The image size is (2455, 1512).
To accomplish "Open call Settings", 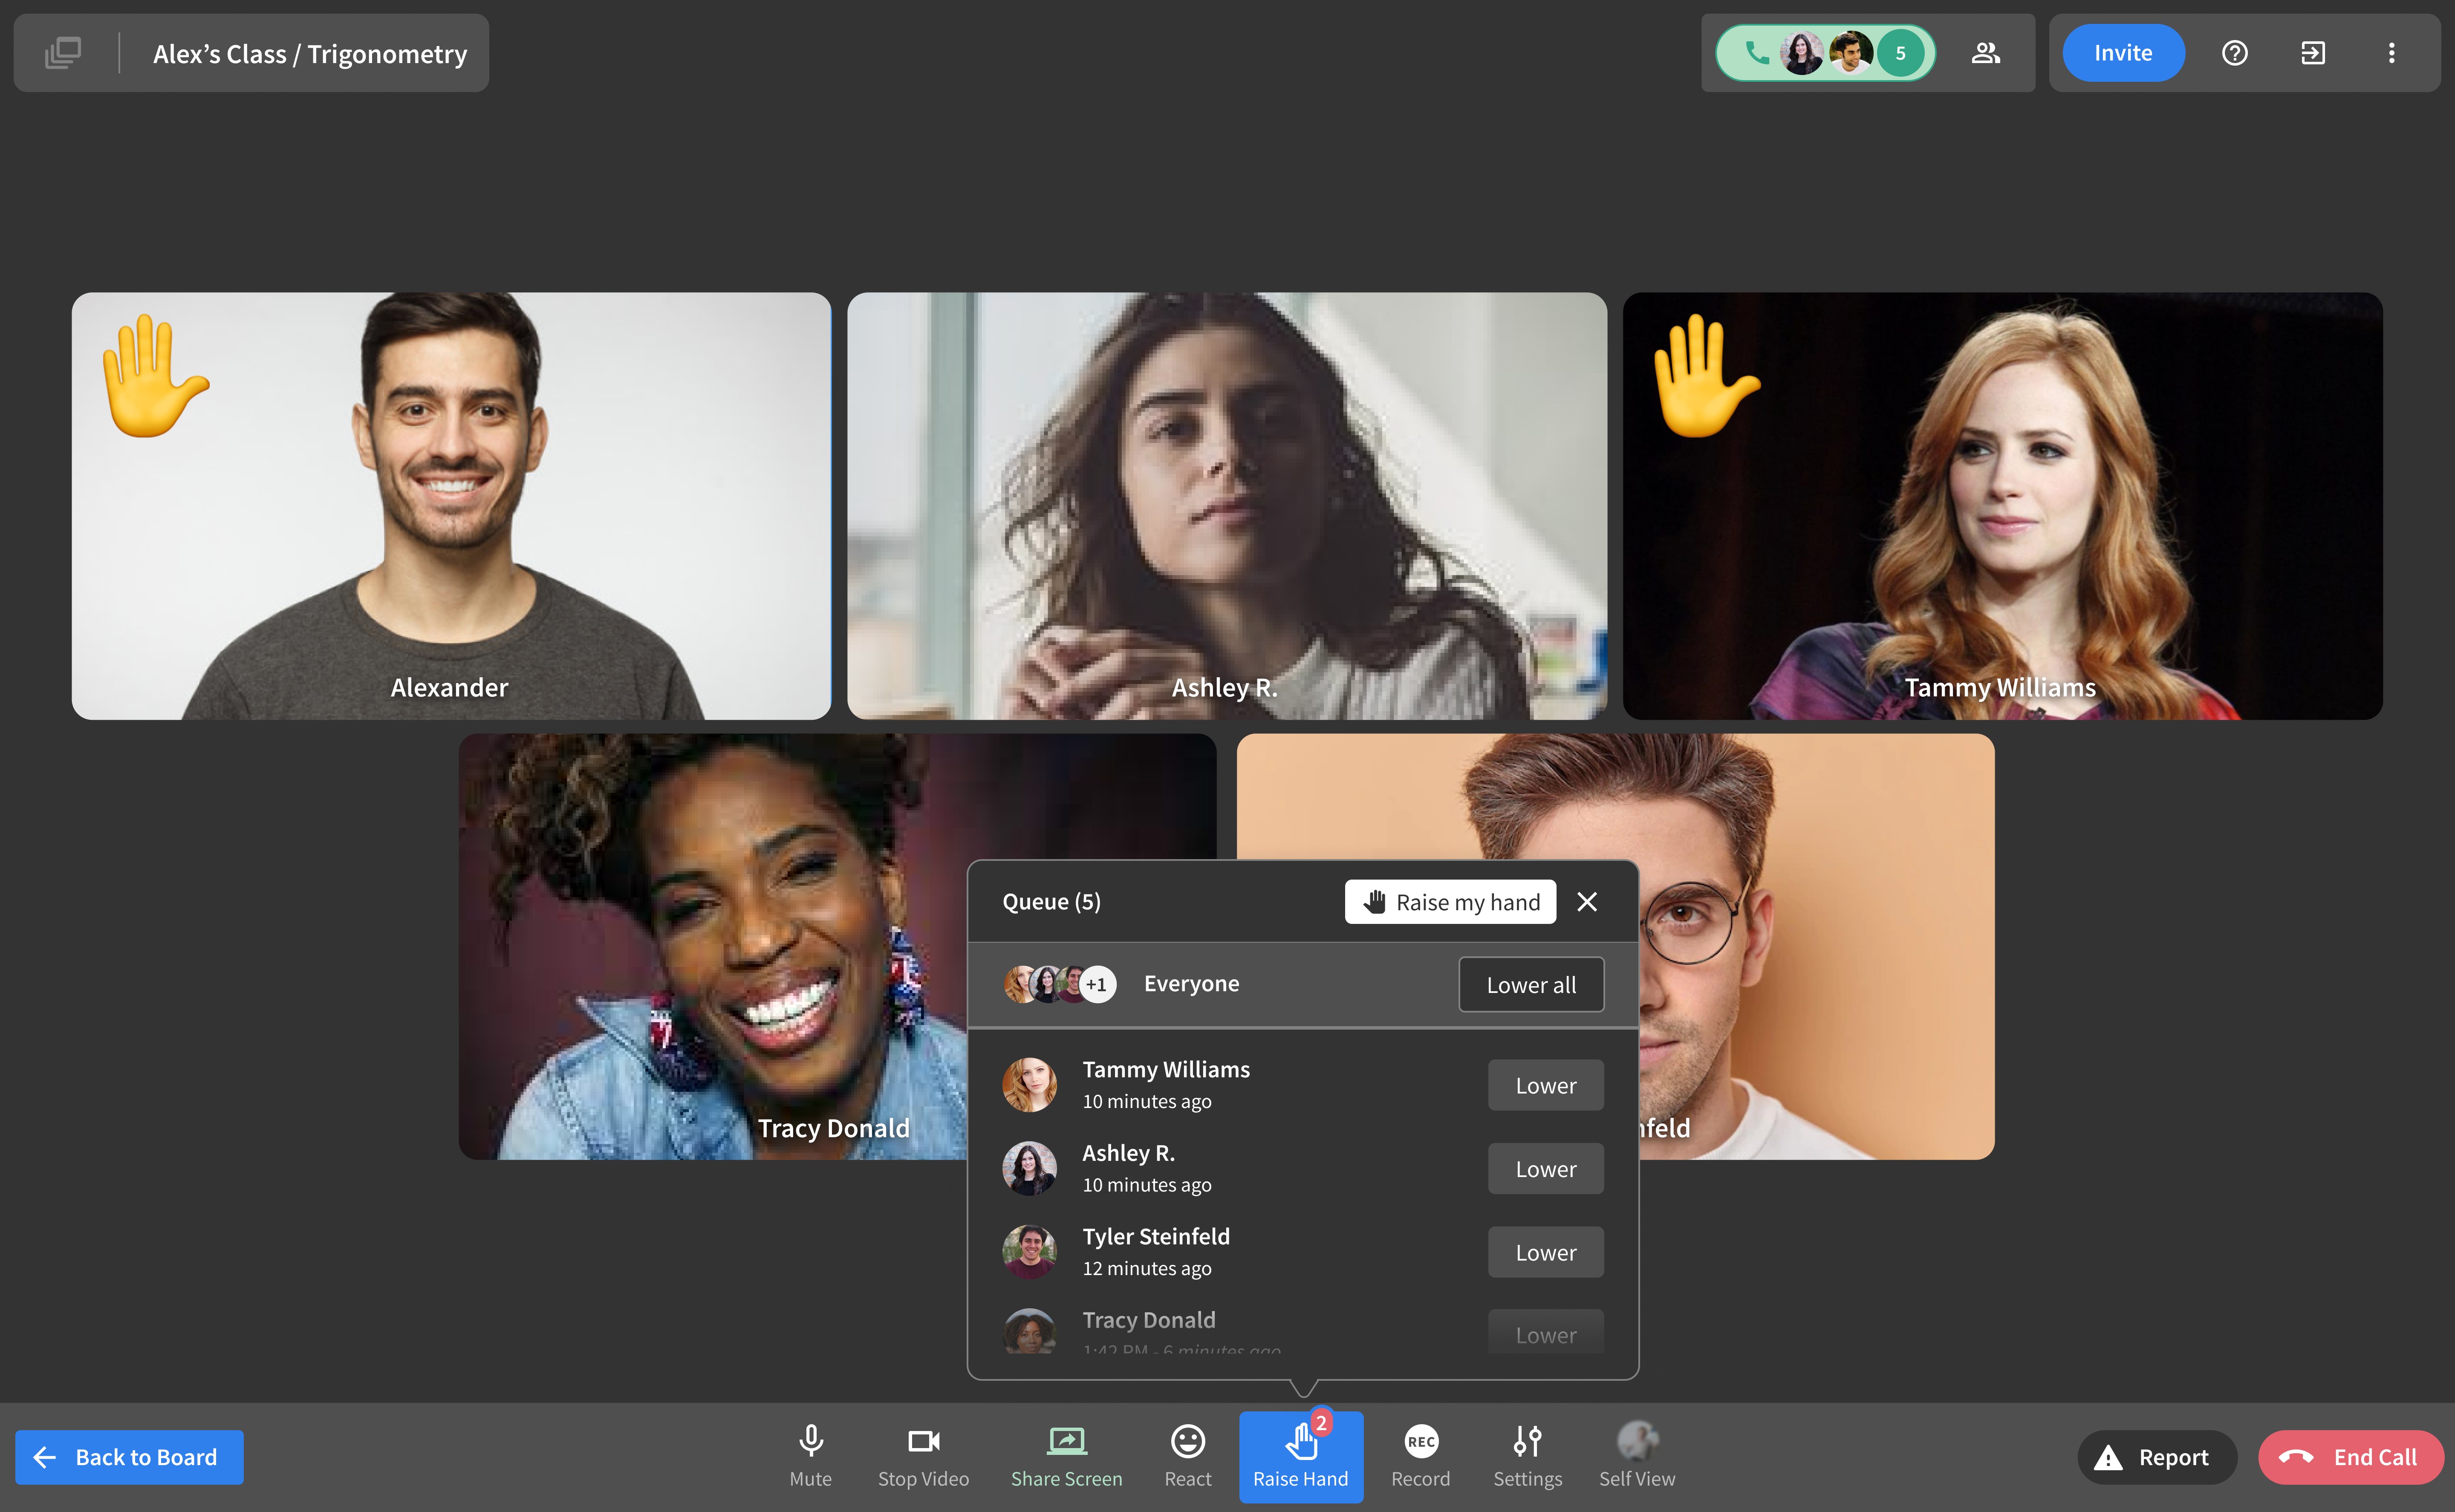I will (x=1528, y=1457).
